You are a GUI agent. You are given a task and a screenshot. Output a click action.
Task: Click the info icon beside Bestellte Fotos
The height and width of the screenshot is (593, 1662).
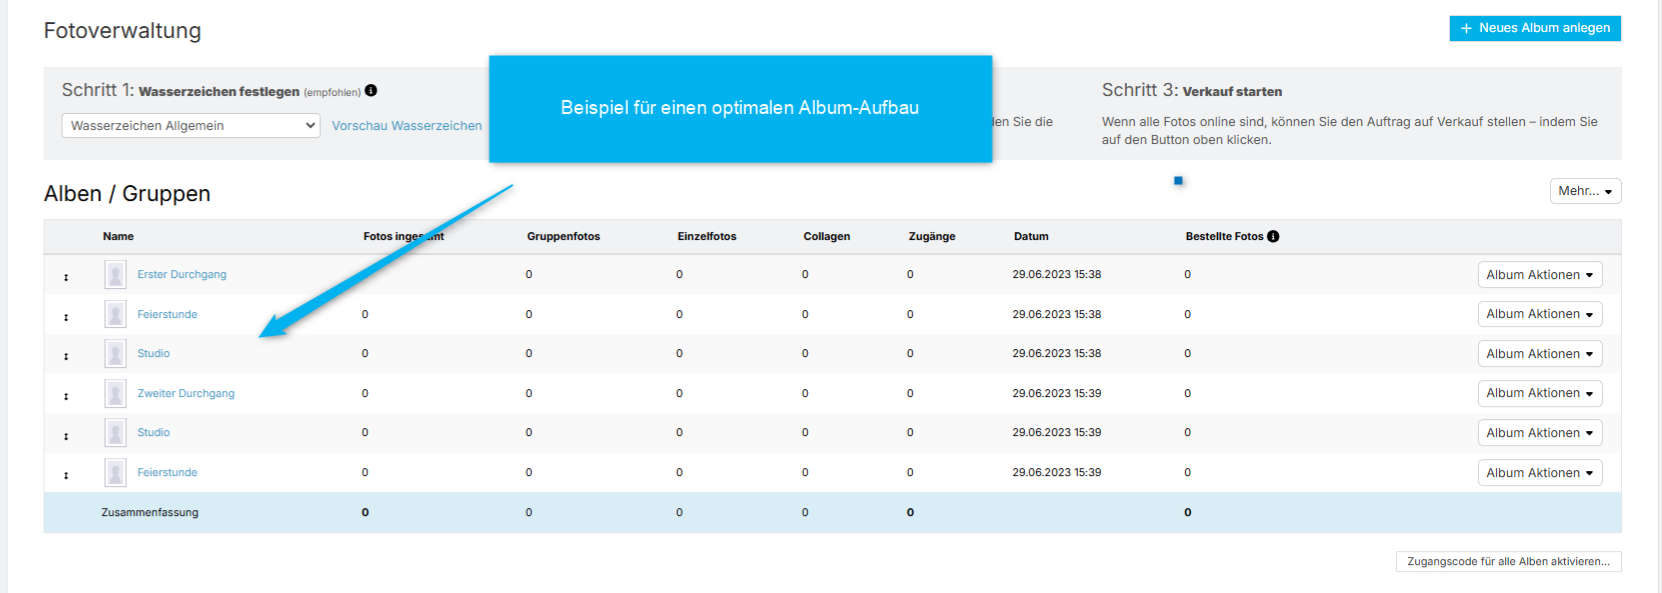(x=1273, y=237)
